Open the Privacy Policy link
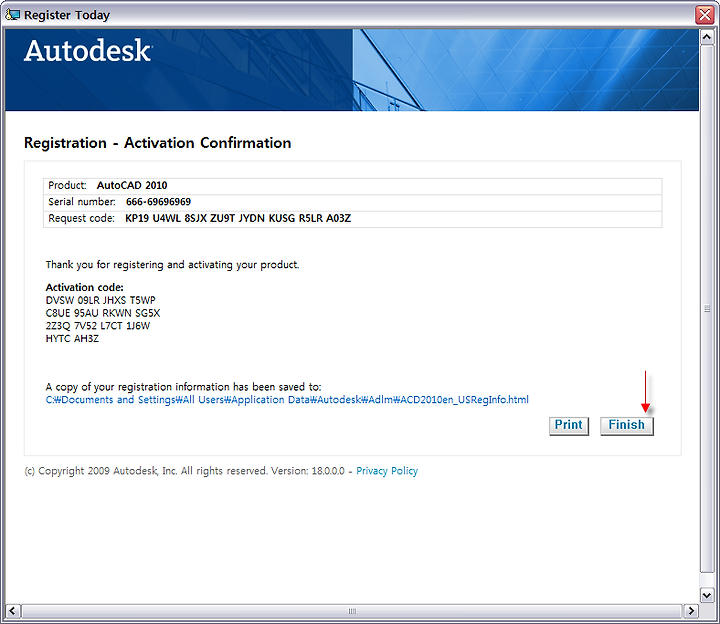Viewport: 720px width, 624px height. (x=387, y=471)
